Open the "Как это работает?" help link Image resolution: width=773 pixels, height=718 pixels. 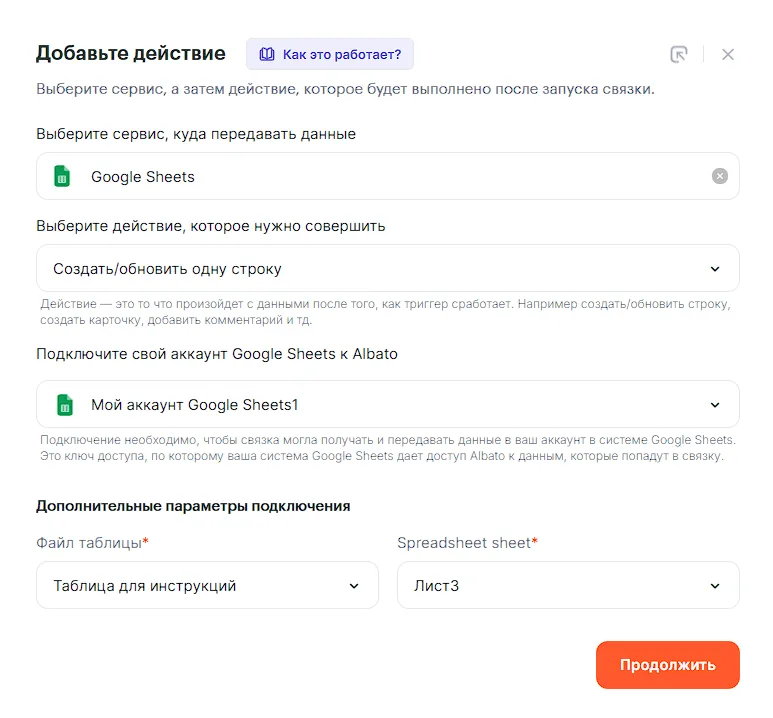tap(330, 54)
